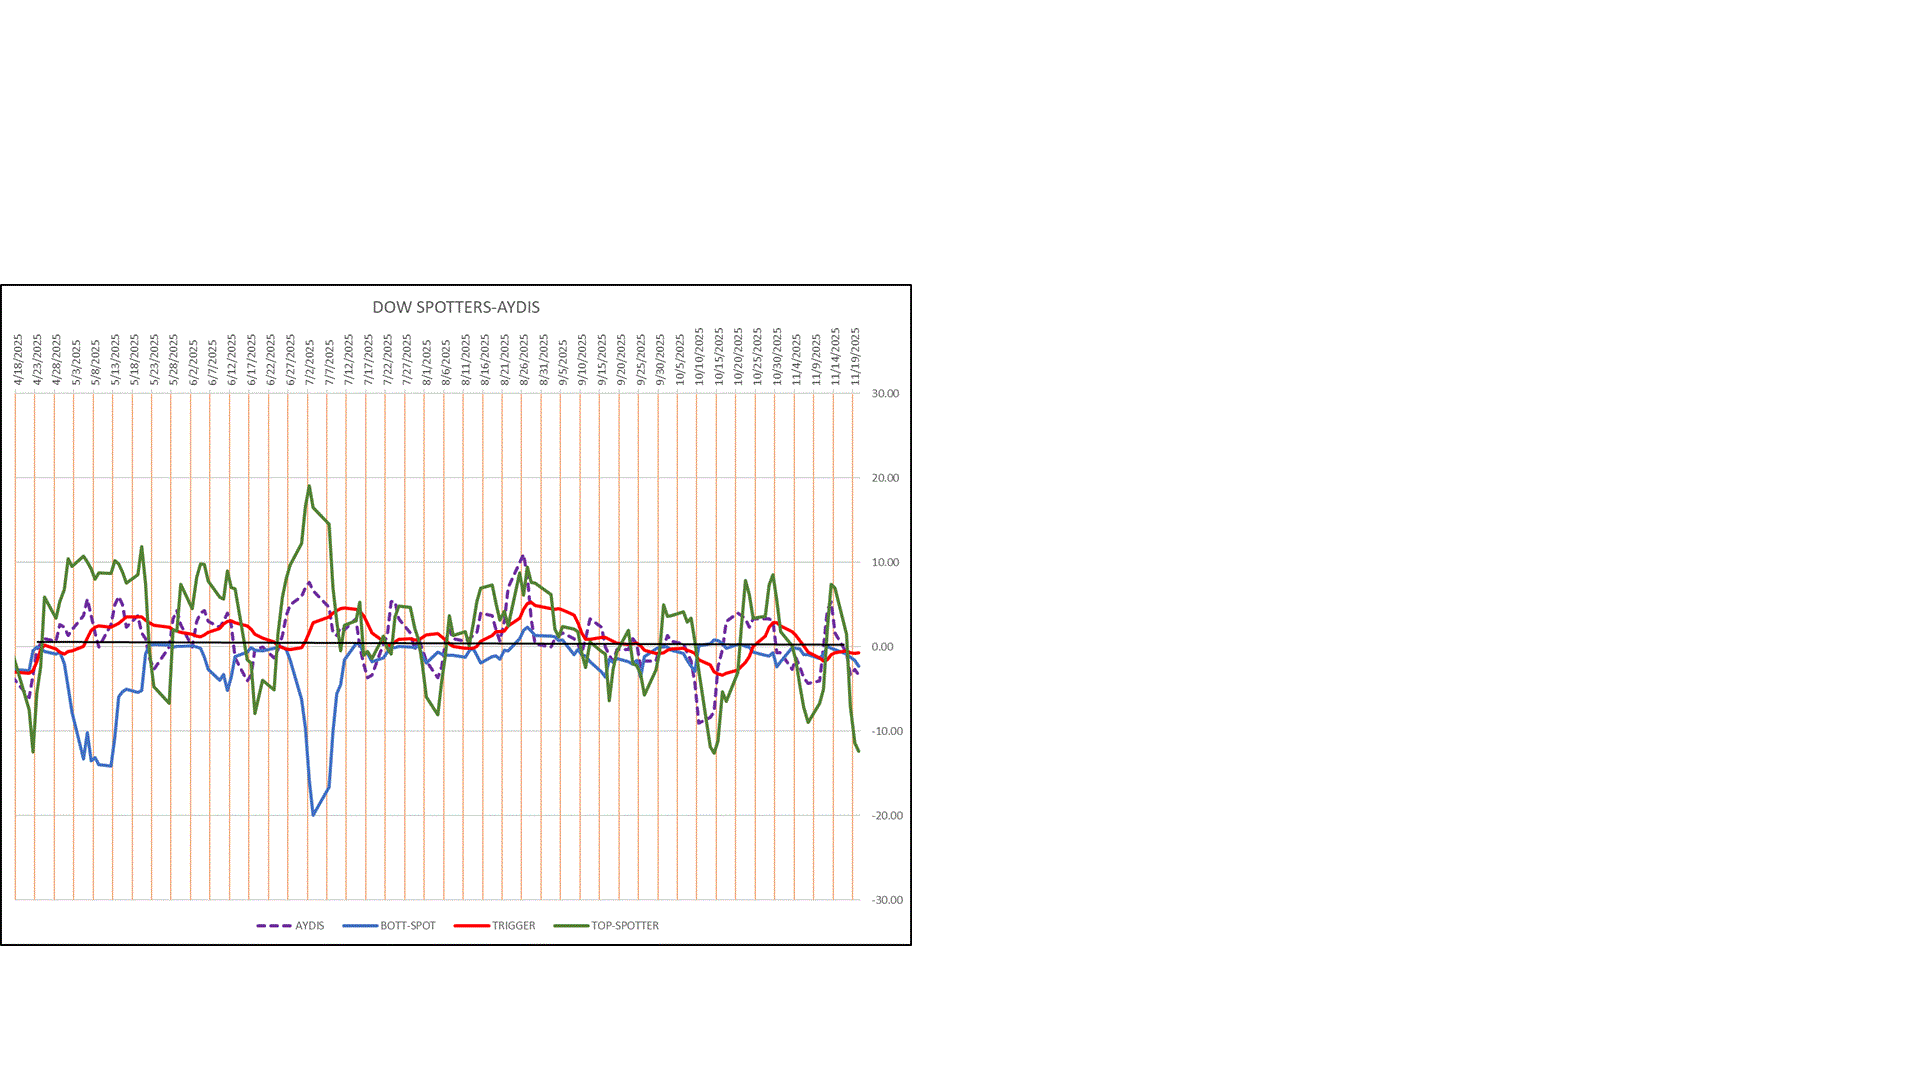Select the TRIGGER legend entry
Image resolution: width=1920 pixels, height=1080 pixels.
click(x=513, y=926)
